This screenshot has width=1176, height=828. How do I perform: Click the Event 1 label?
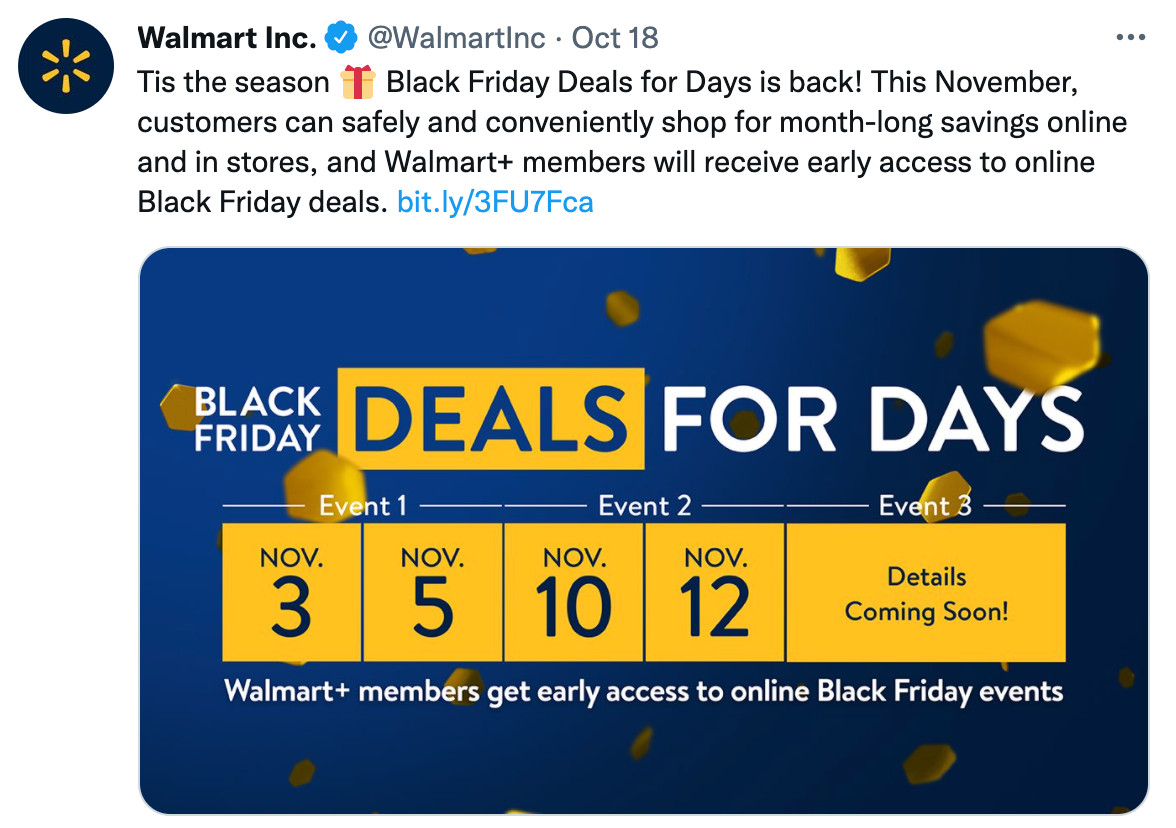(363, 506)
